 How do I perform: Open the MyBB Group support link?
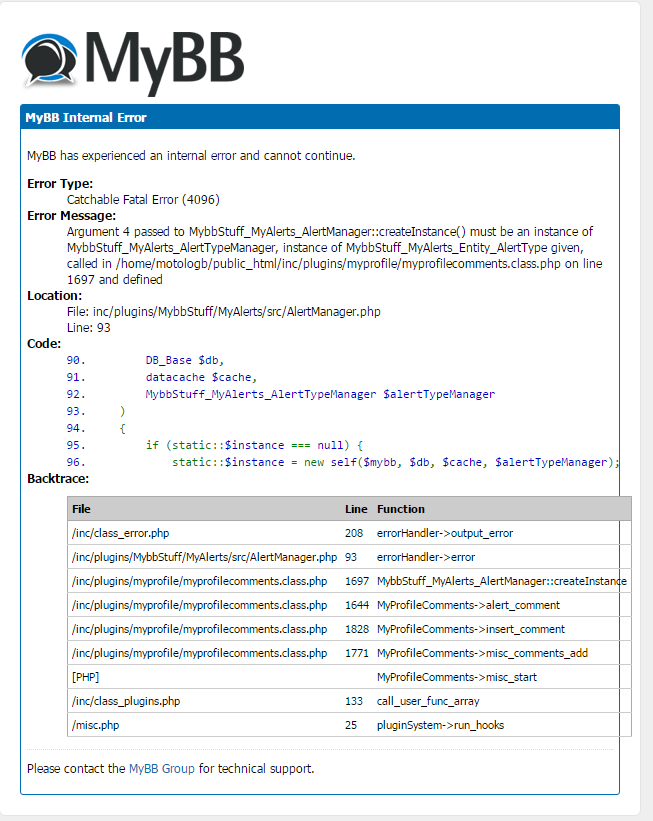tap(161, 769)
